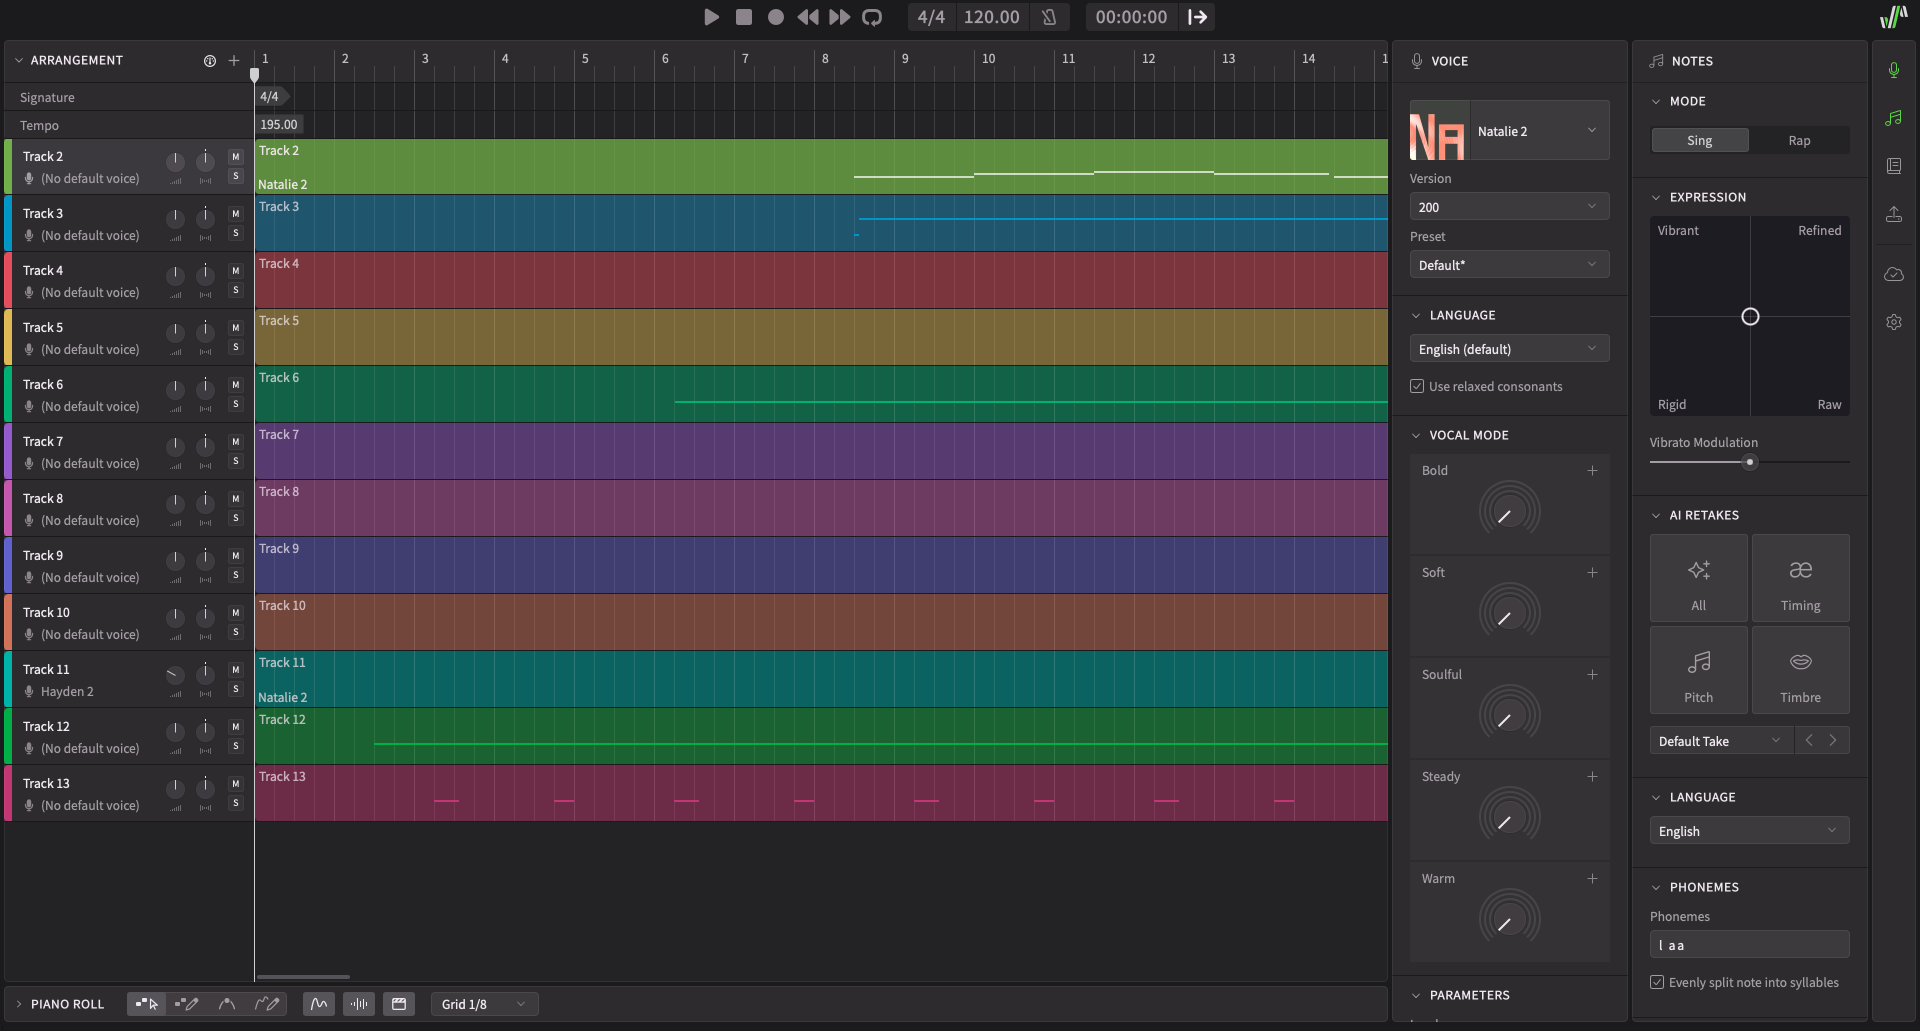Toggle Use relaxed consonants checkbox

[x=1417, y=387]
